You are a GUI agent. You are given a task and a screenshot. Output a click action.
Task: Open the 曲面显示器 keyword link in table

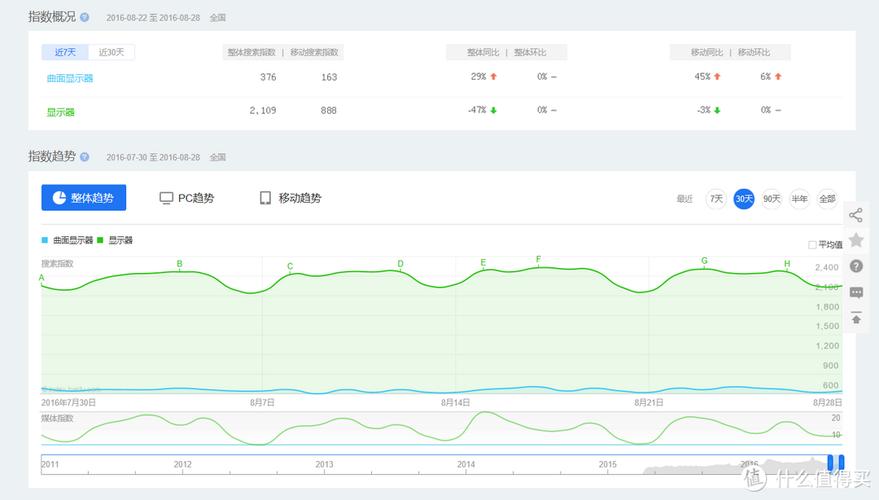(69, 78)
